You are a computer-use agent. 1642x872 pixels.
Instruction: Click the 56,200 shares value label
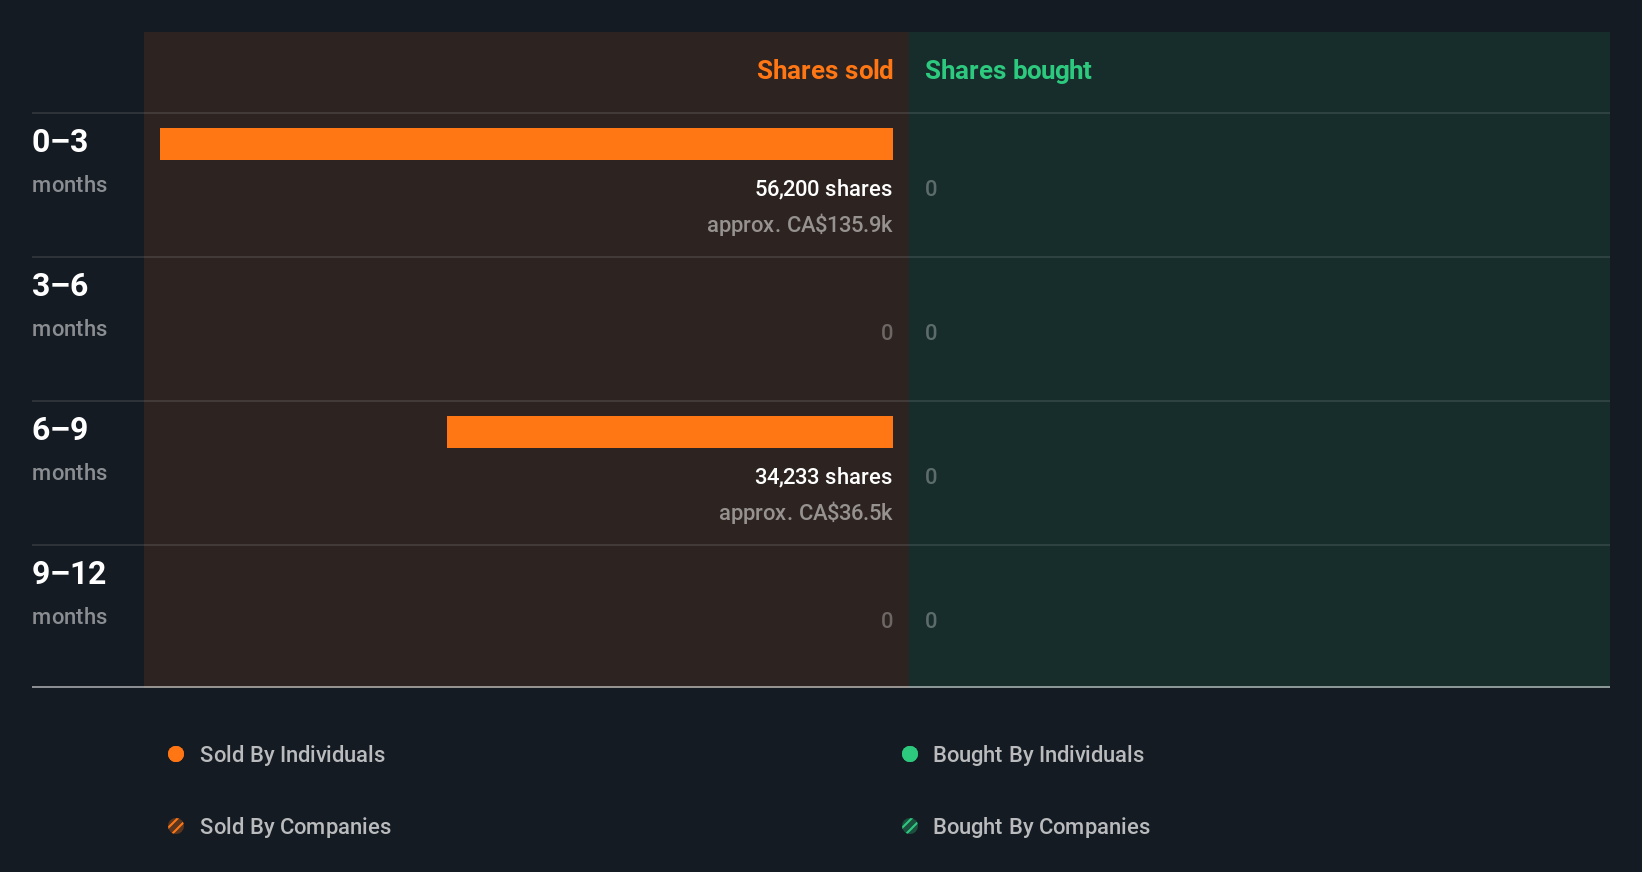coord(823,188)
